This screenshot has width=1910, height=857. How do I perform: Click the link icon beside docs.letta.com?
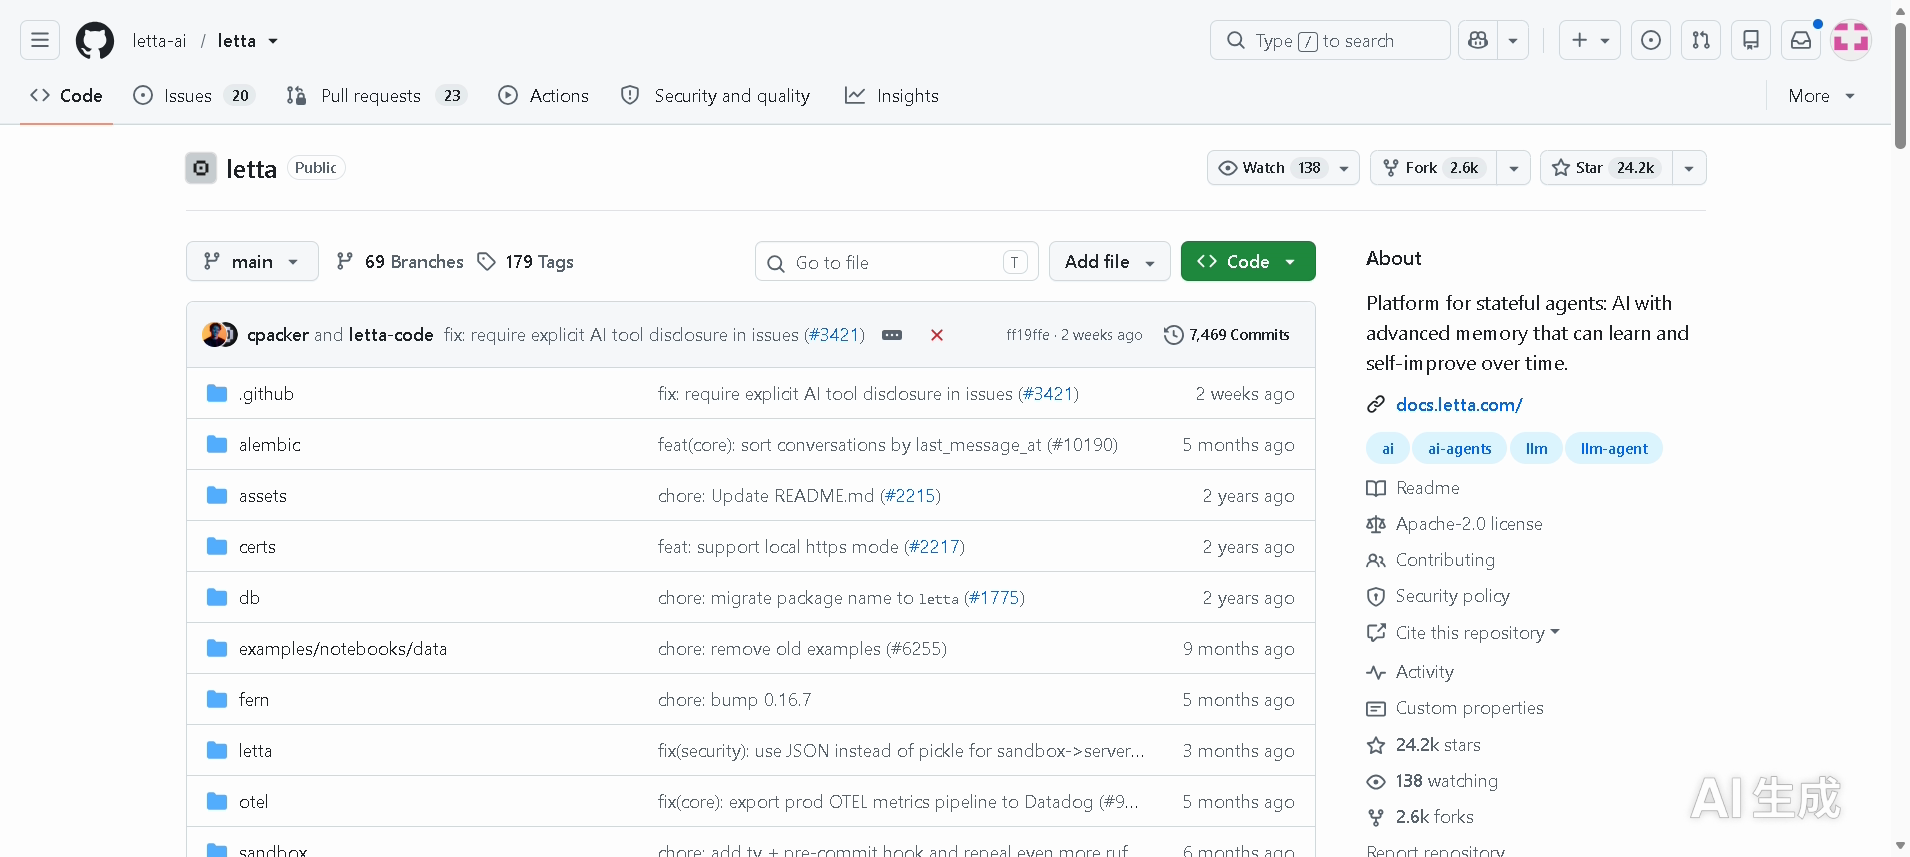tap(1376, 404)
